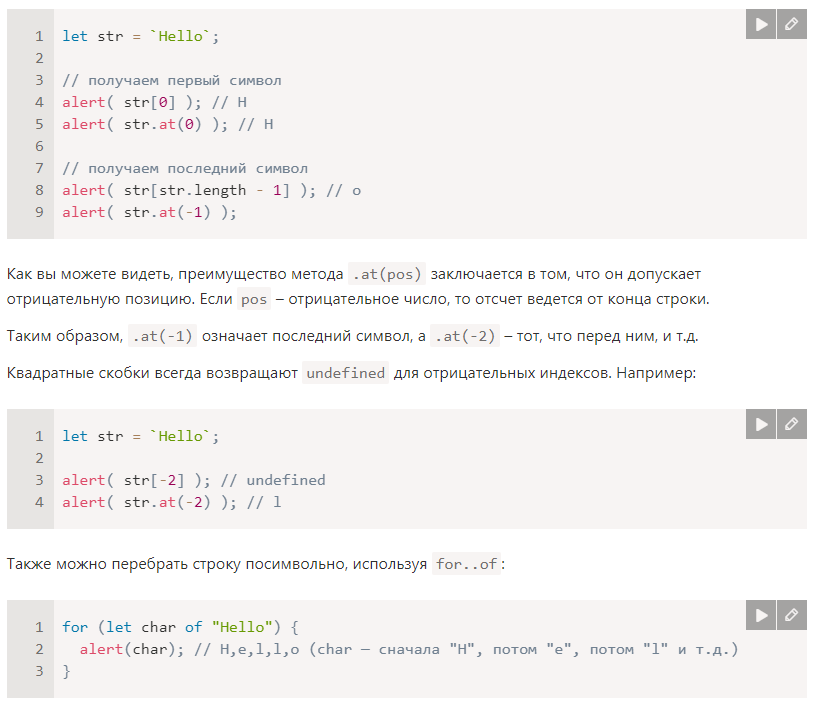Viewport: 817px width, 713px height.
Task: Click the inline code '.at(pos)'
Action: click(387, 274)
